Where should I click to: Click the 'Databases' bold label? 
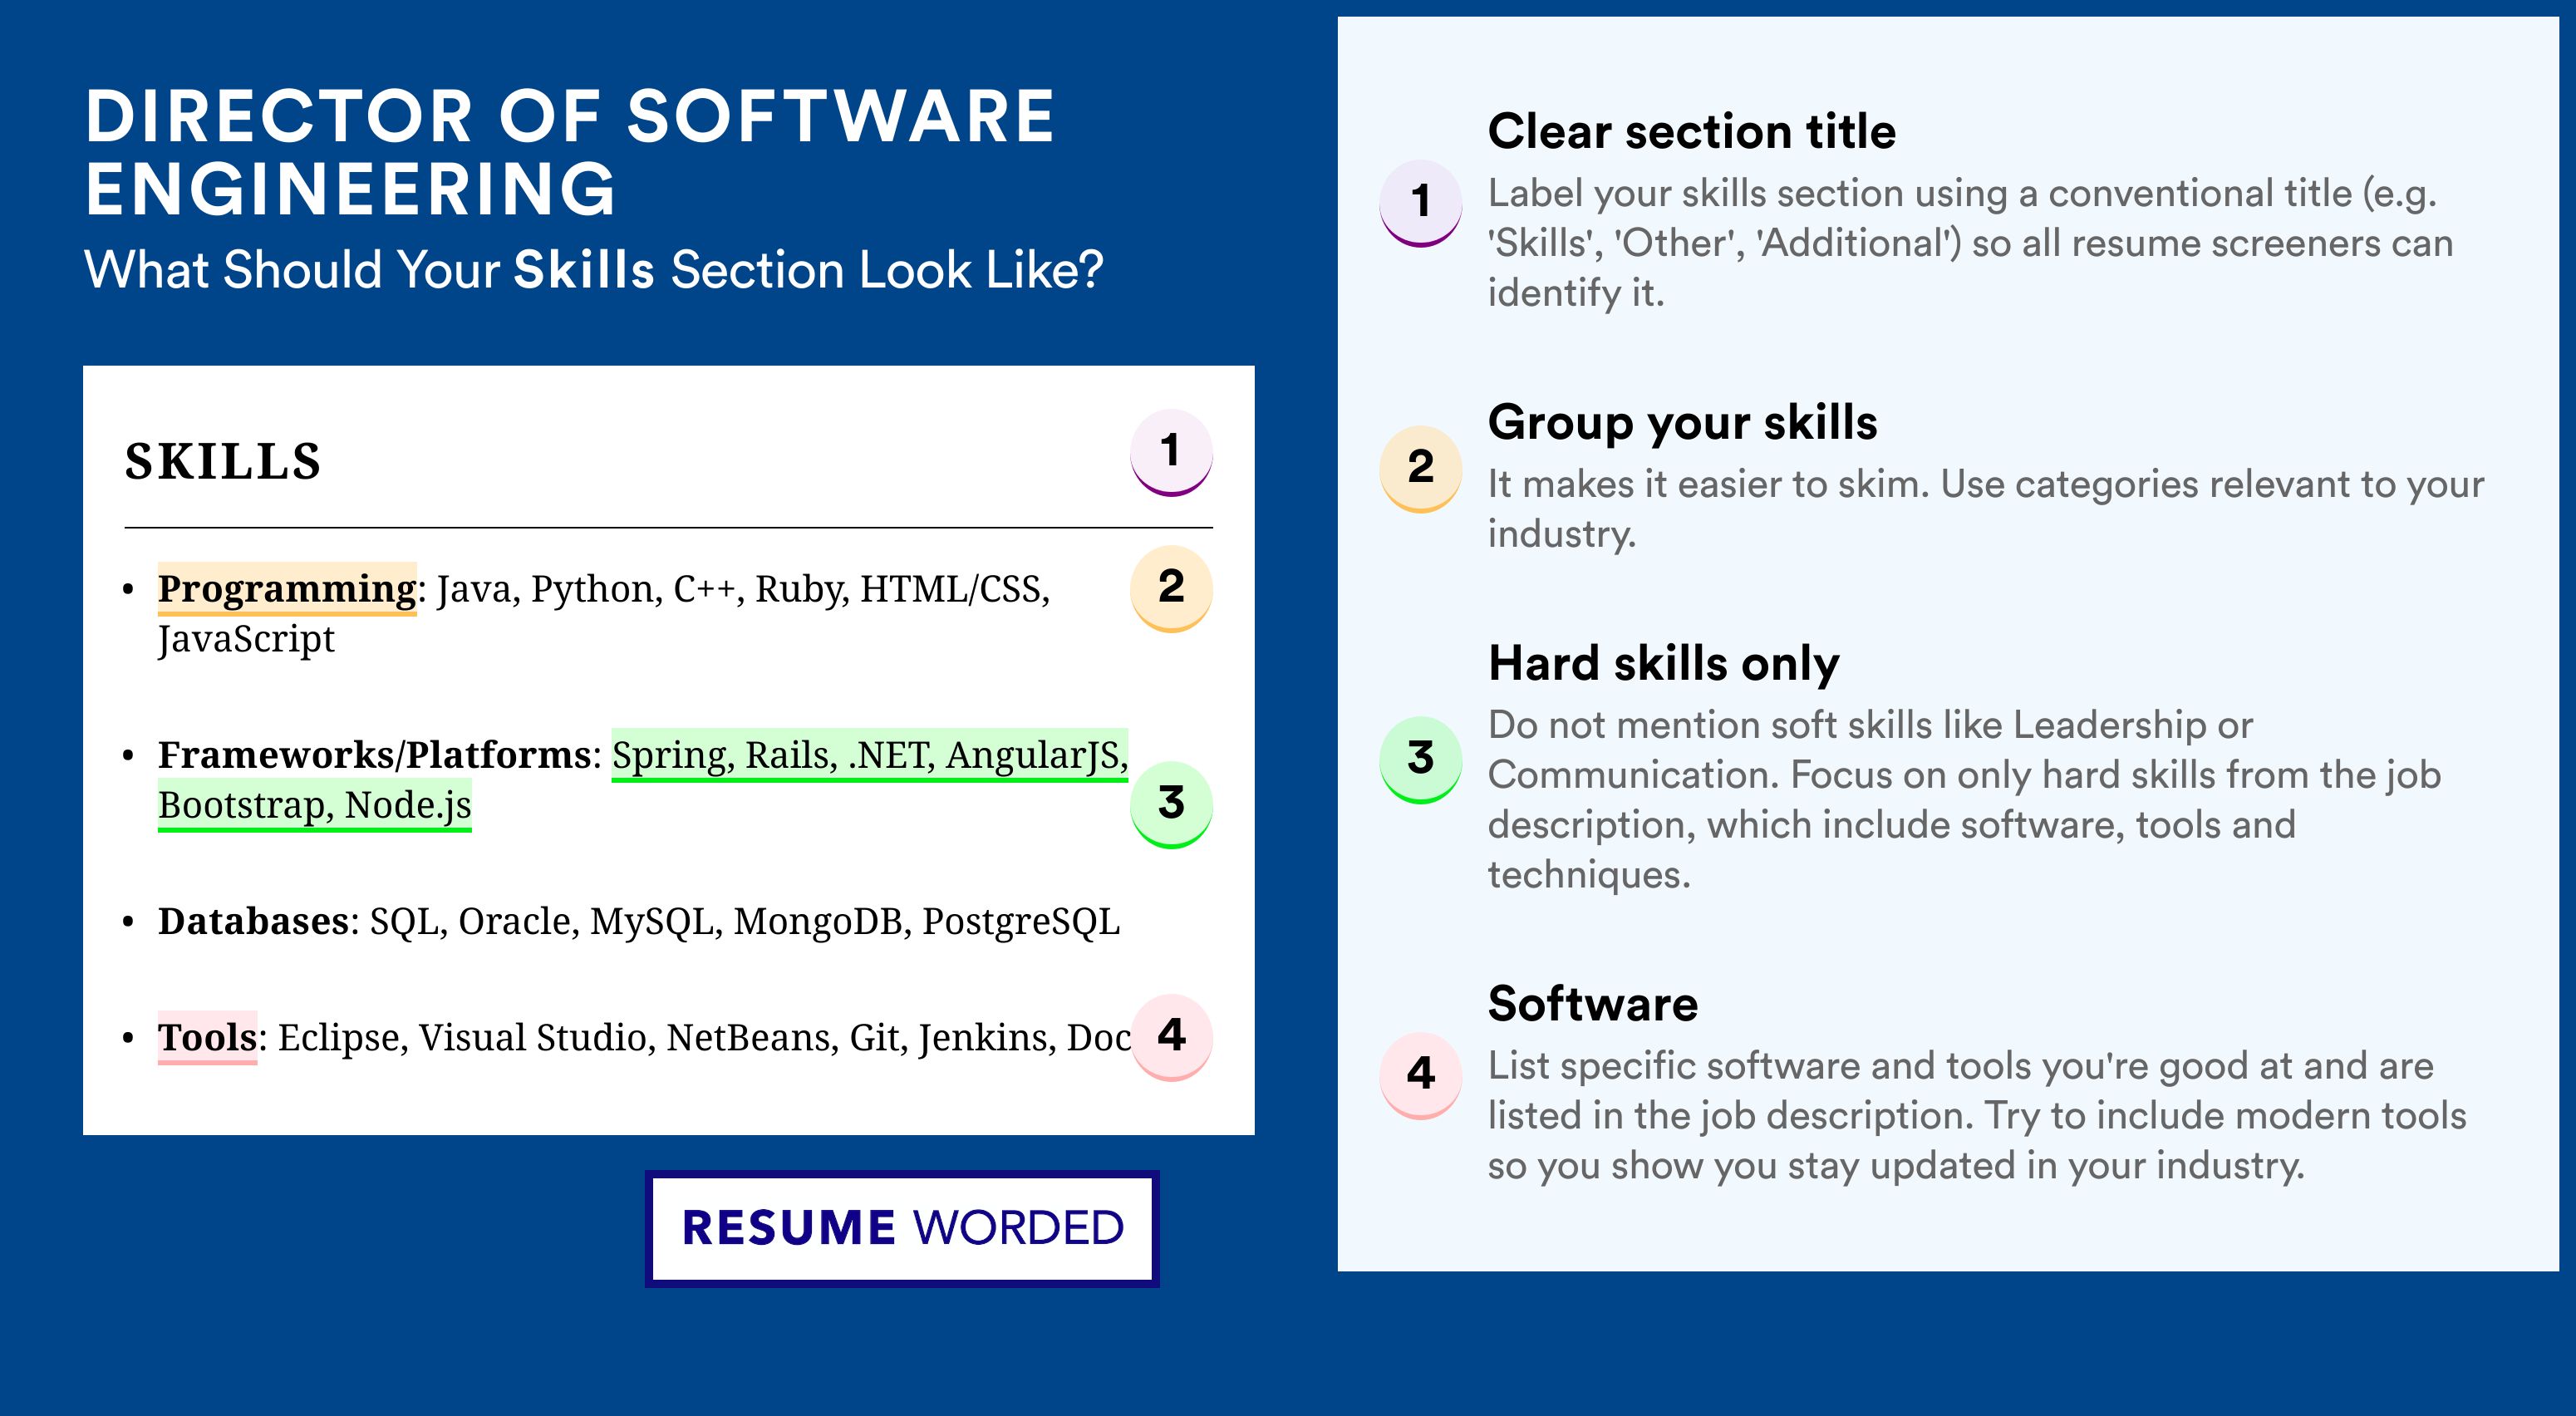[x=254, y=921]
